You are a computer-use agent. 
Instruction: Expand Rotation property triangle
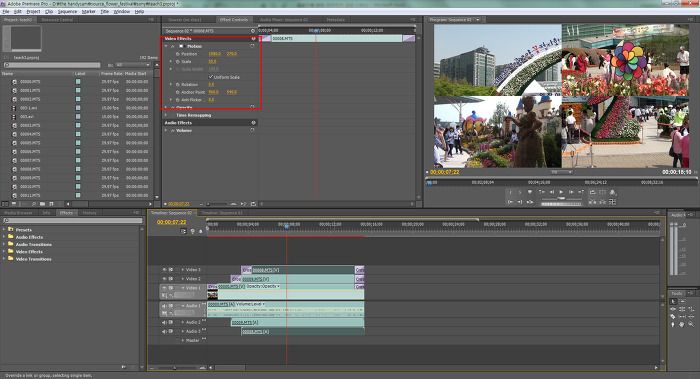pyautogui.click(x=171, y=84)
